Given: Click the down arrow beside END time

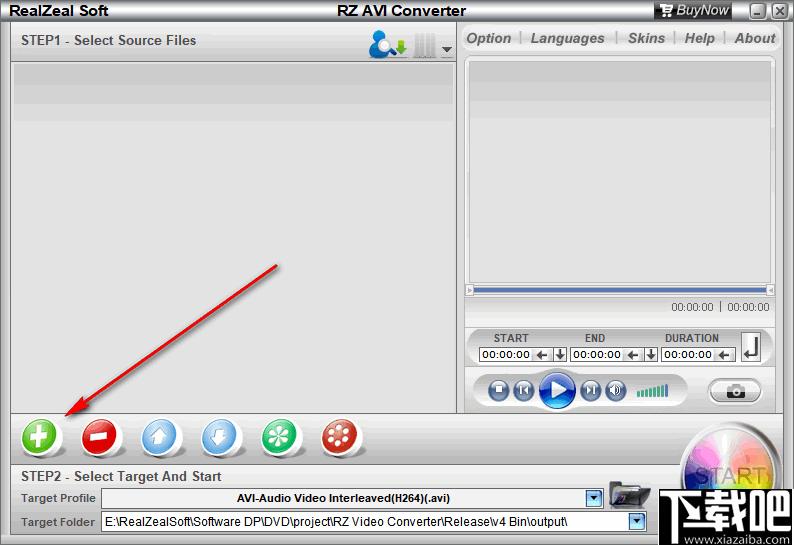Looking at the screenshot, I should pyautogui.click(x=651, y=355).
